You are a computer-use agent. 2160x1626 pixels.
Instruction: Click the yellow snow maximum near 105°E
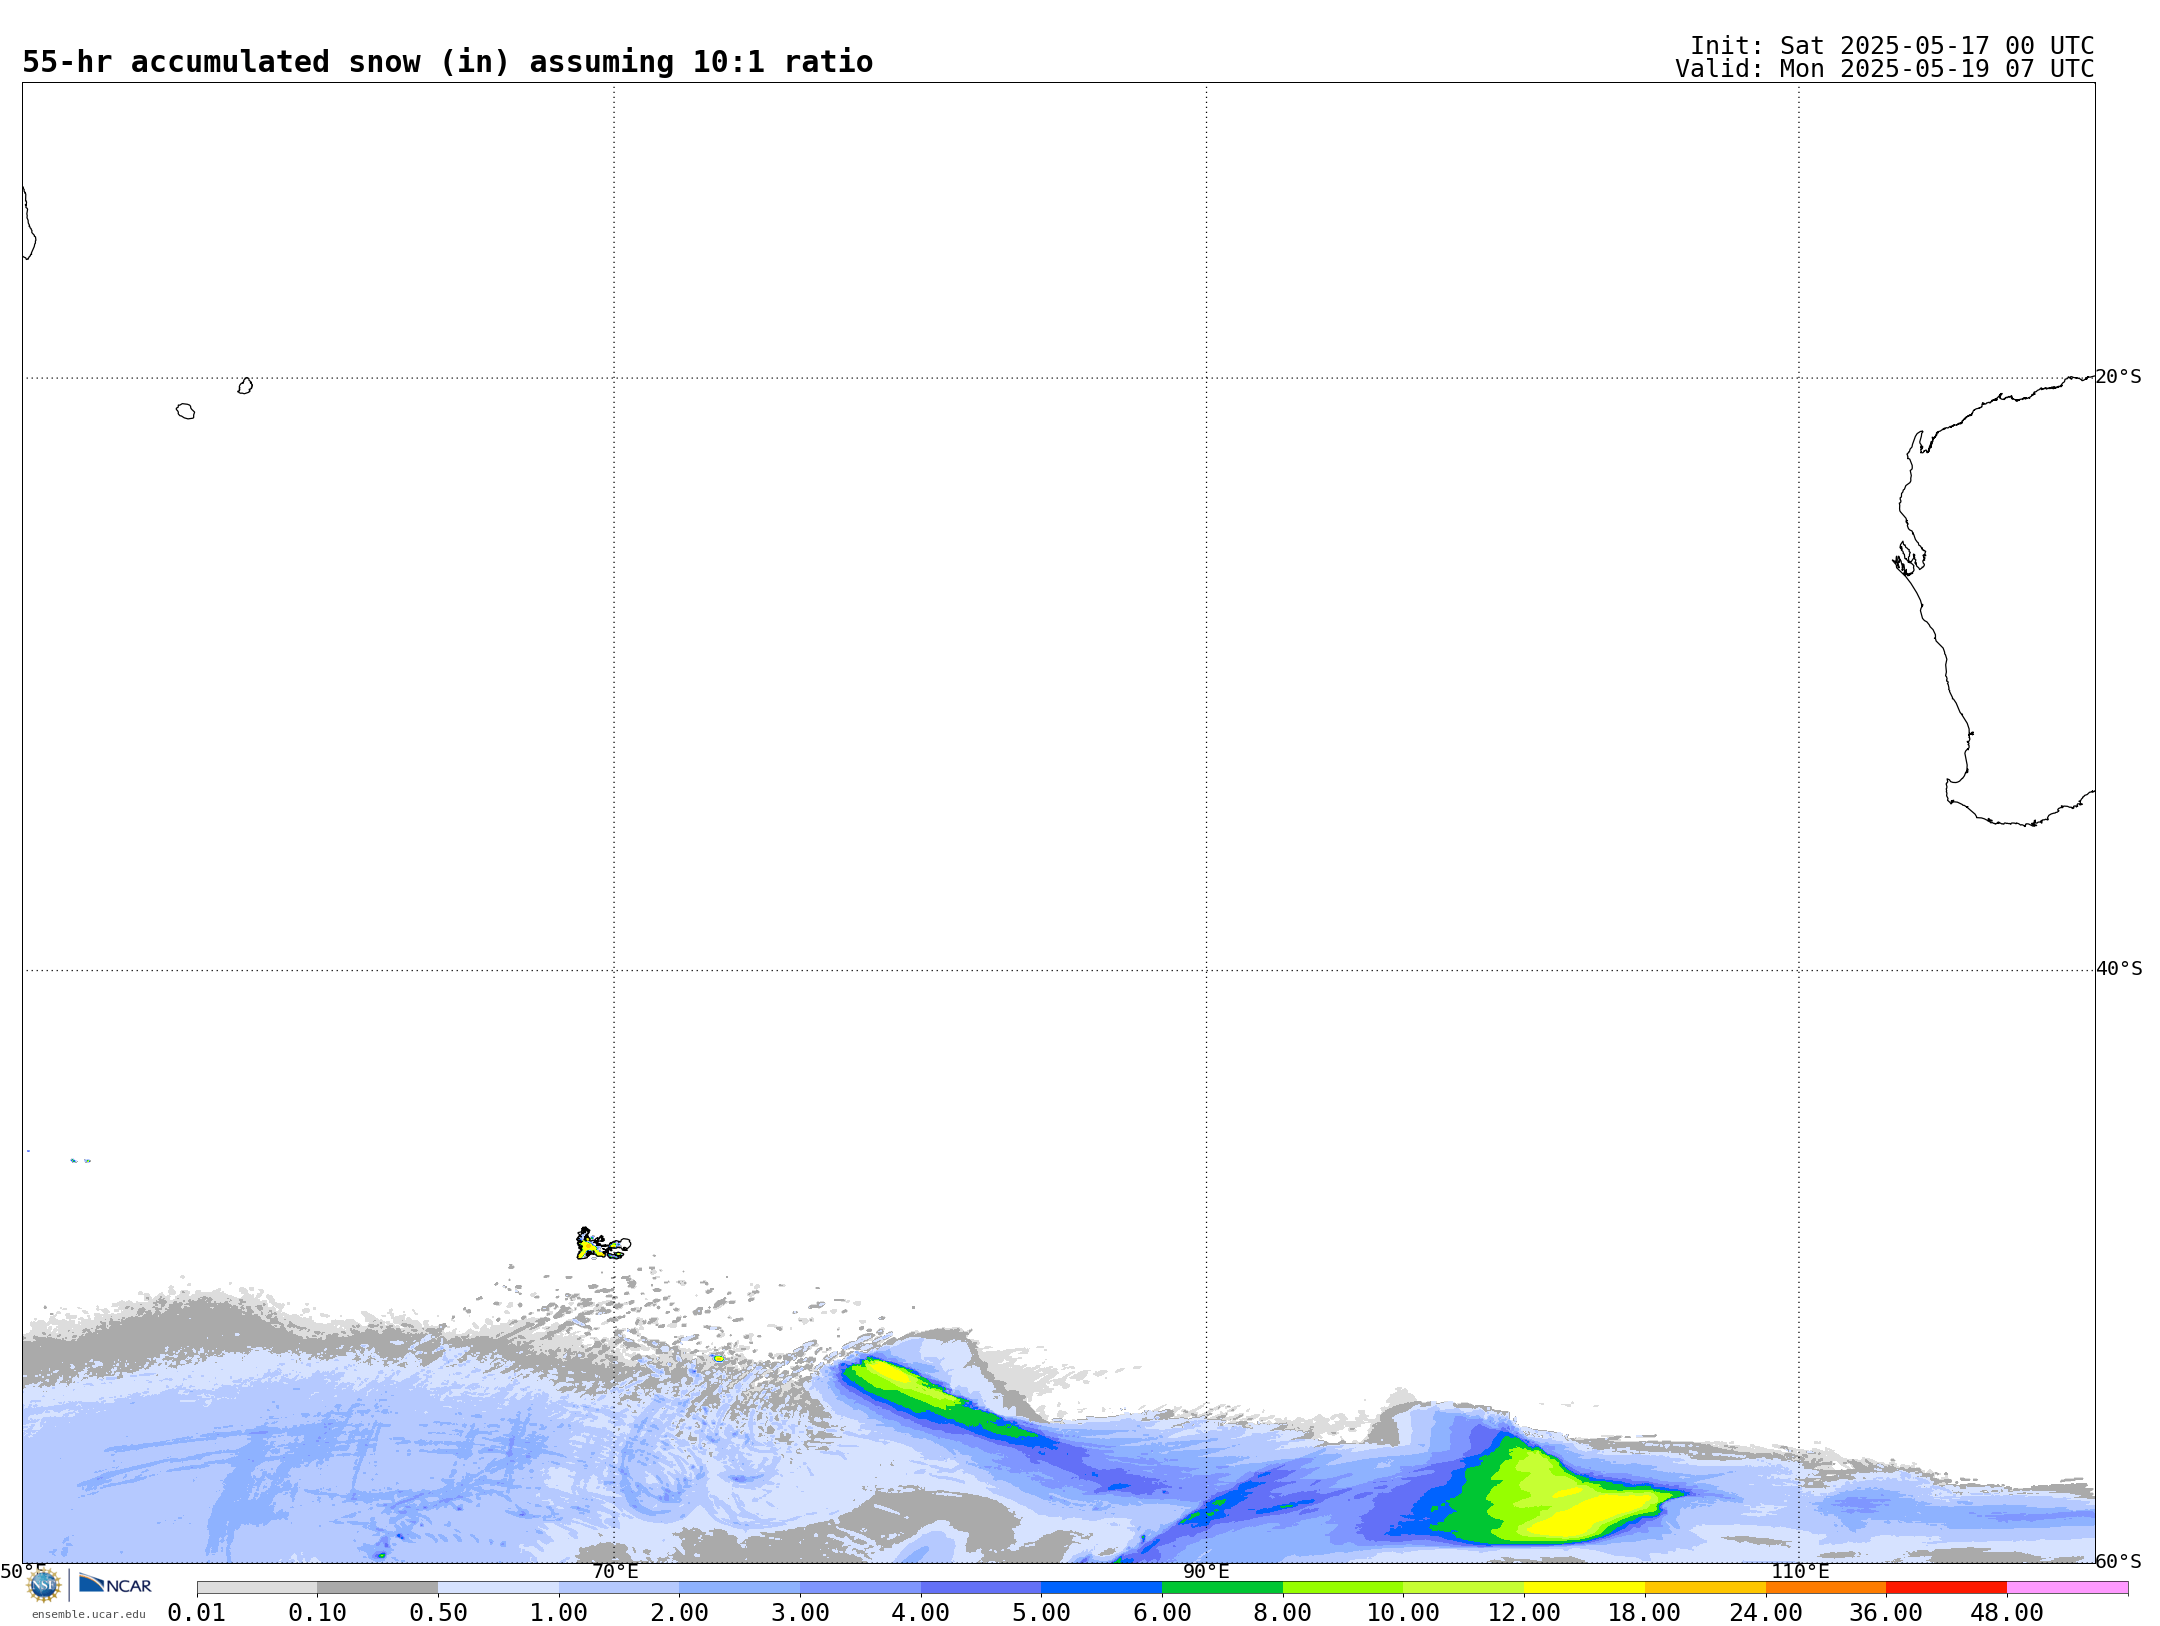[1590, 1516]
